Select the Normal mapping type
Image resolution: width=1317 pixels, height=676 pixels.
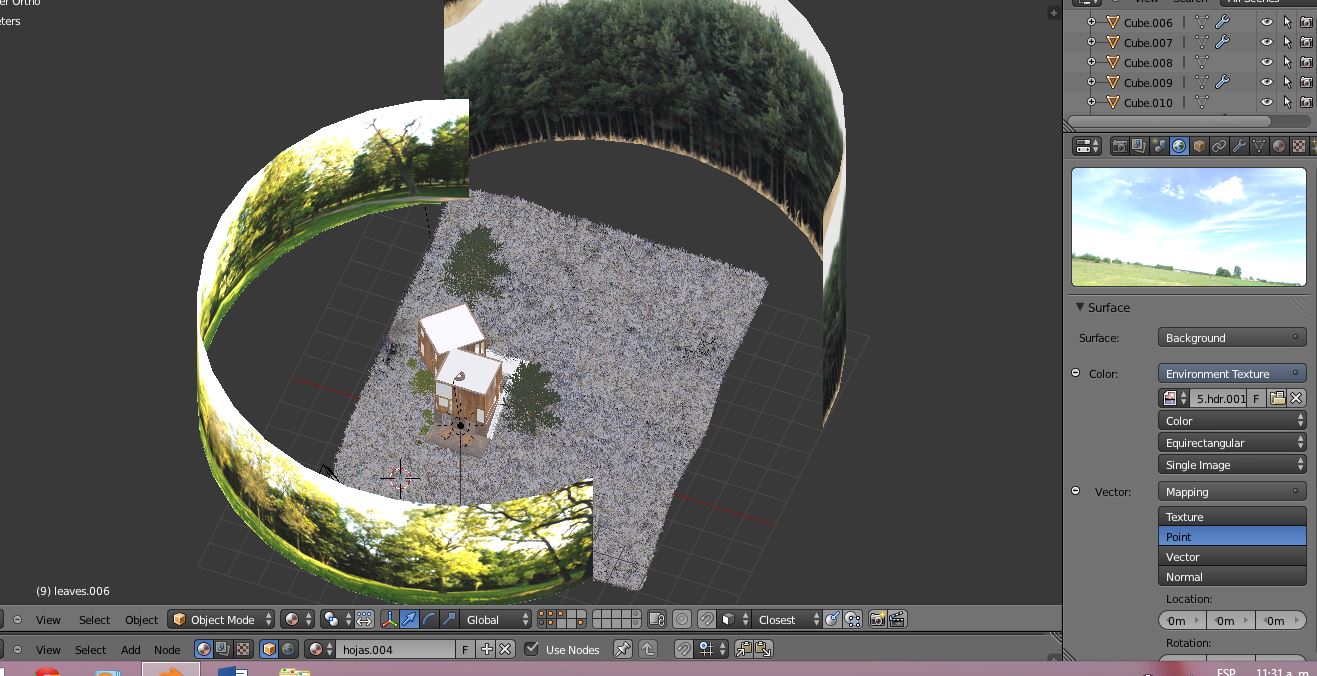pos(1232,577)
